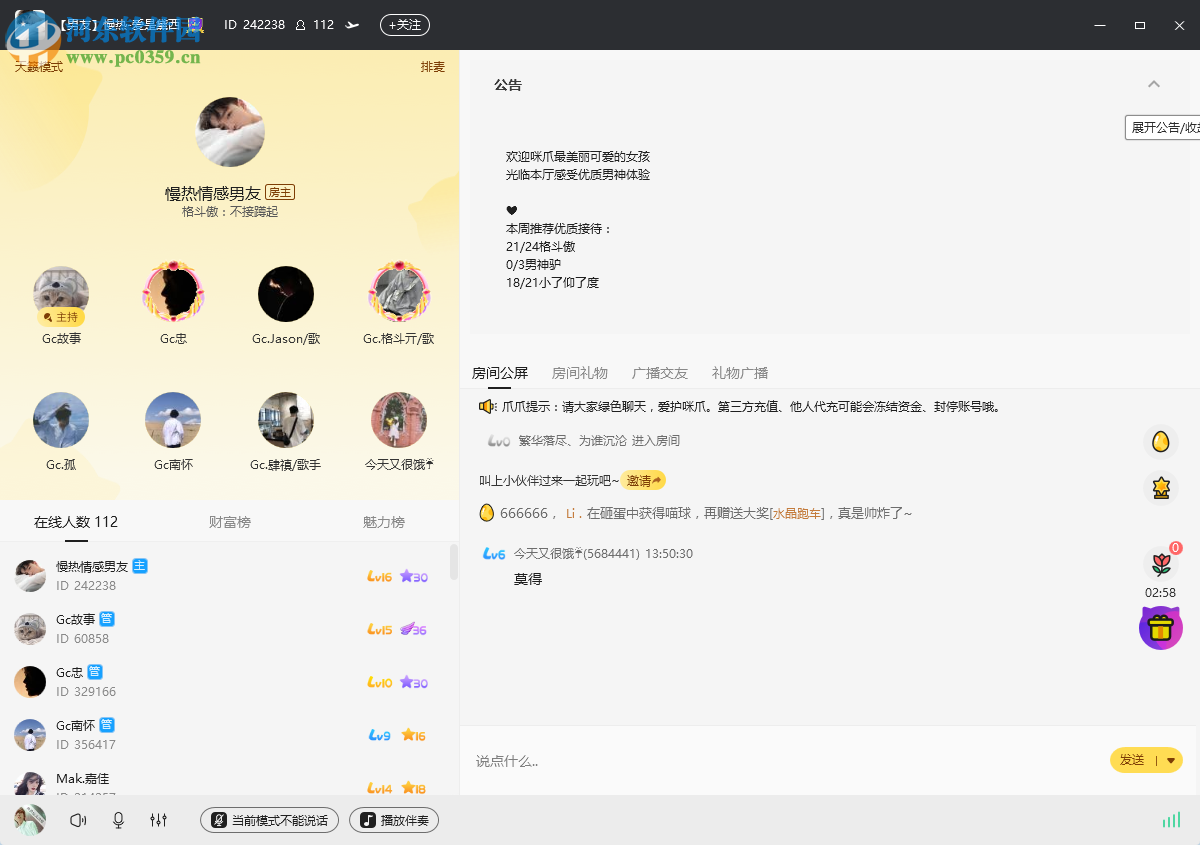Screen dimensions: 1200x845
Task: Open the golden egg smashing game
Action: [1160, 443]
